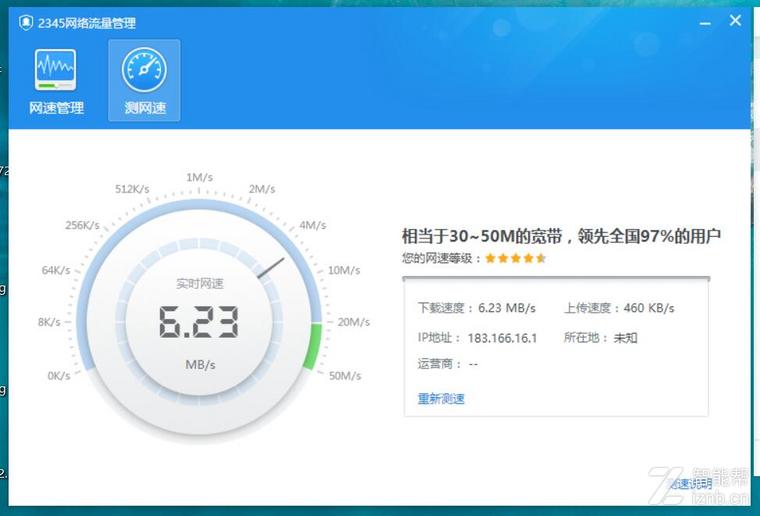Click the 重新测速 retest link
Screen dimensions: 760x516
click(441, 399)
